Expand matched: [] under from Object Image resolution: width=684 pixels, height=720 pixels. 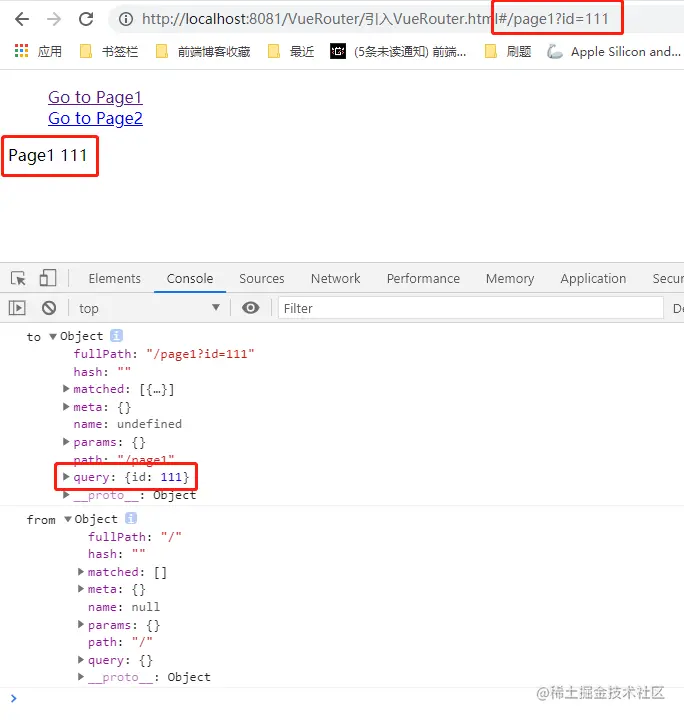pyautogui.click(x=81, y=572)
